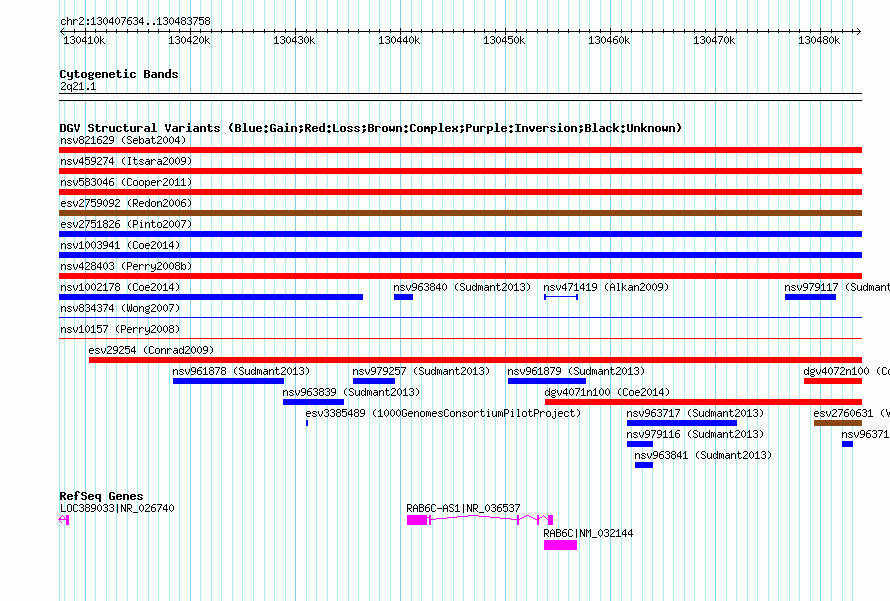Click the LOC389033|NR_026740 gene glyph

[x=64, y=520]
